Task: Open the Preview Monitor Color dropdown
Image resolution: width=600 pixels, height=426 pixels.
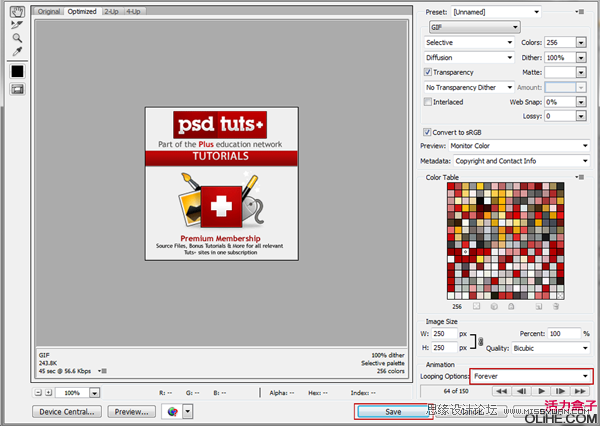Action: click(x=518, y=146)
